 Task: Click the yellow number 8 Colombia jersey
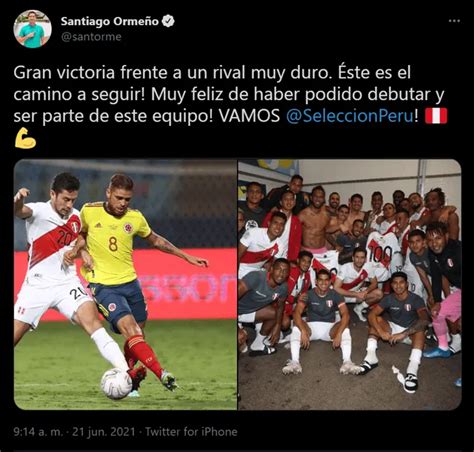113,244
